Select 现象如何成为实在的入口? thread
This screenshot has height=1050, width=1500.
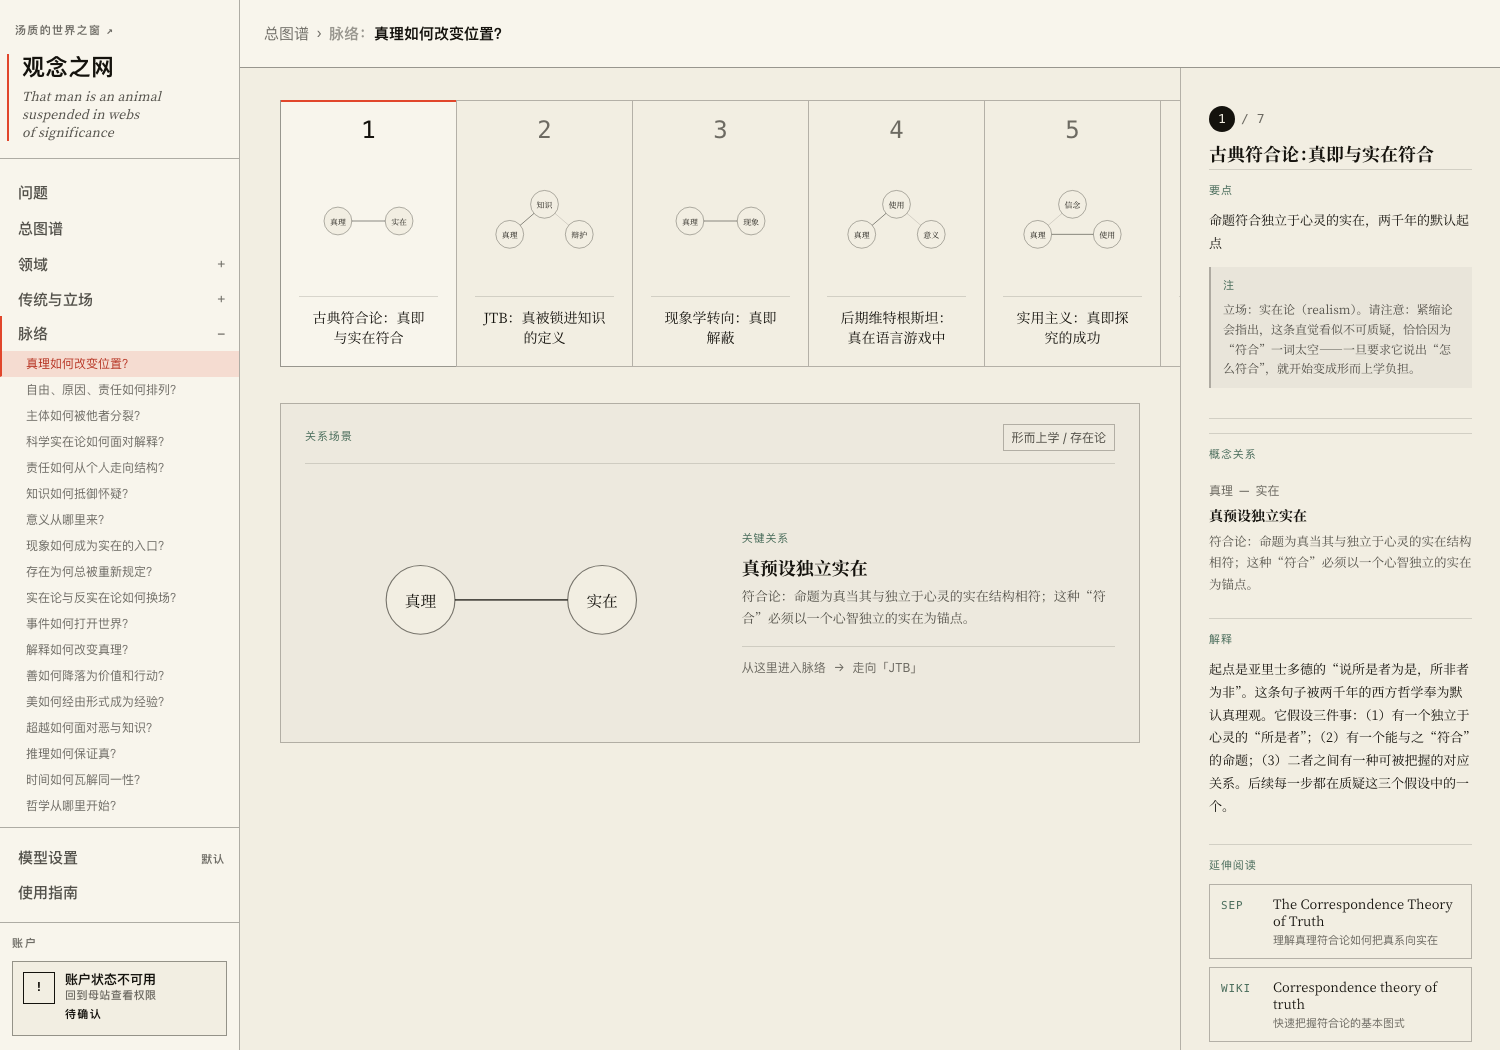coord(120,546)
